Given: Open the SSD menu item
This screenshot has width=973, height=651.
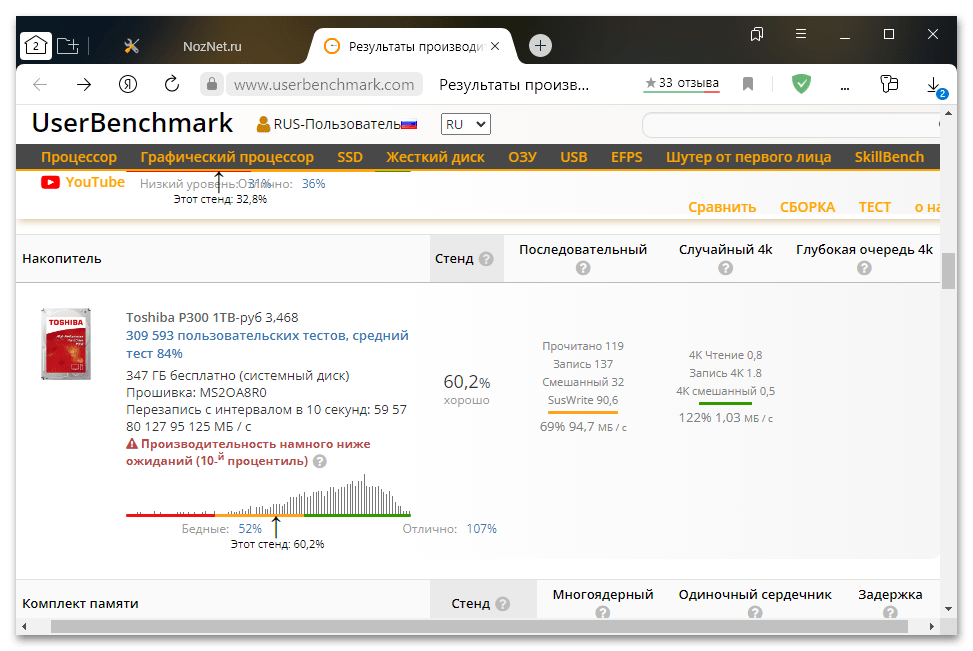Looking at the screenshot, I should [x=350, y=157].
